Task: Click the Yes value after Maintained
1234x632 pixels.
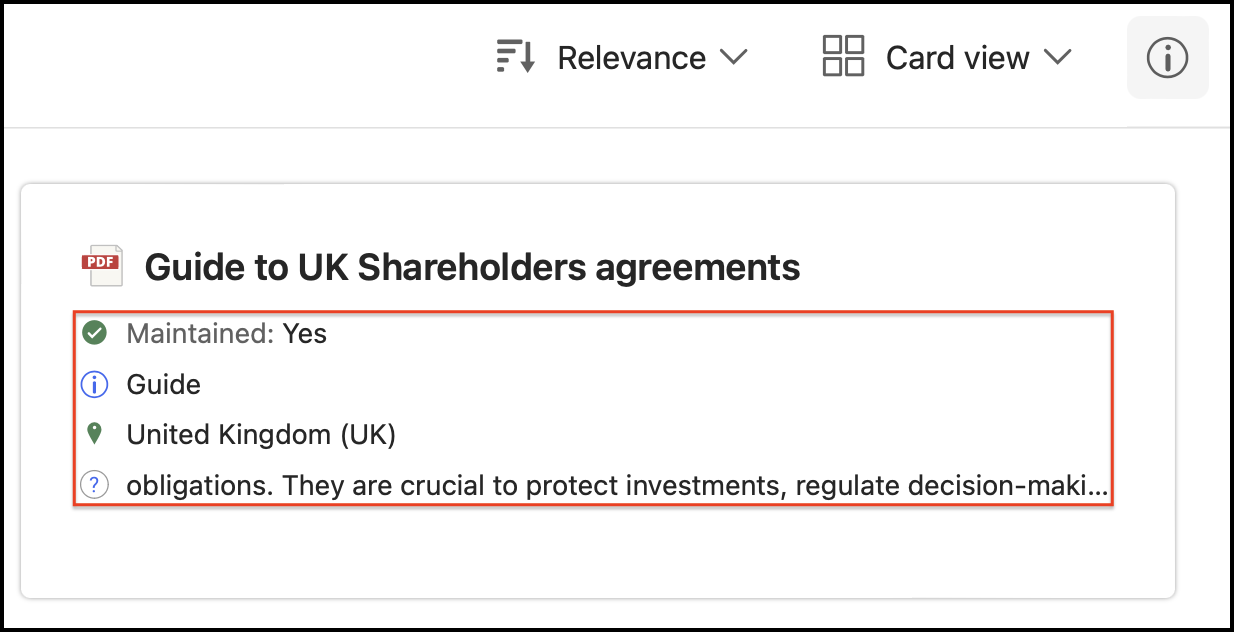Action: 304,334
